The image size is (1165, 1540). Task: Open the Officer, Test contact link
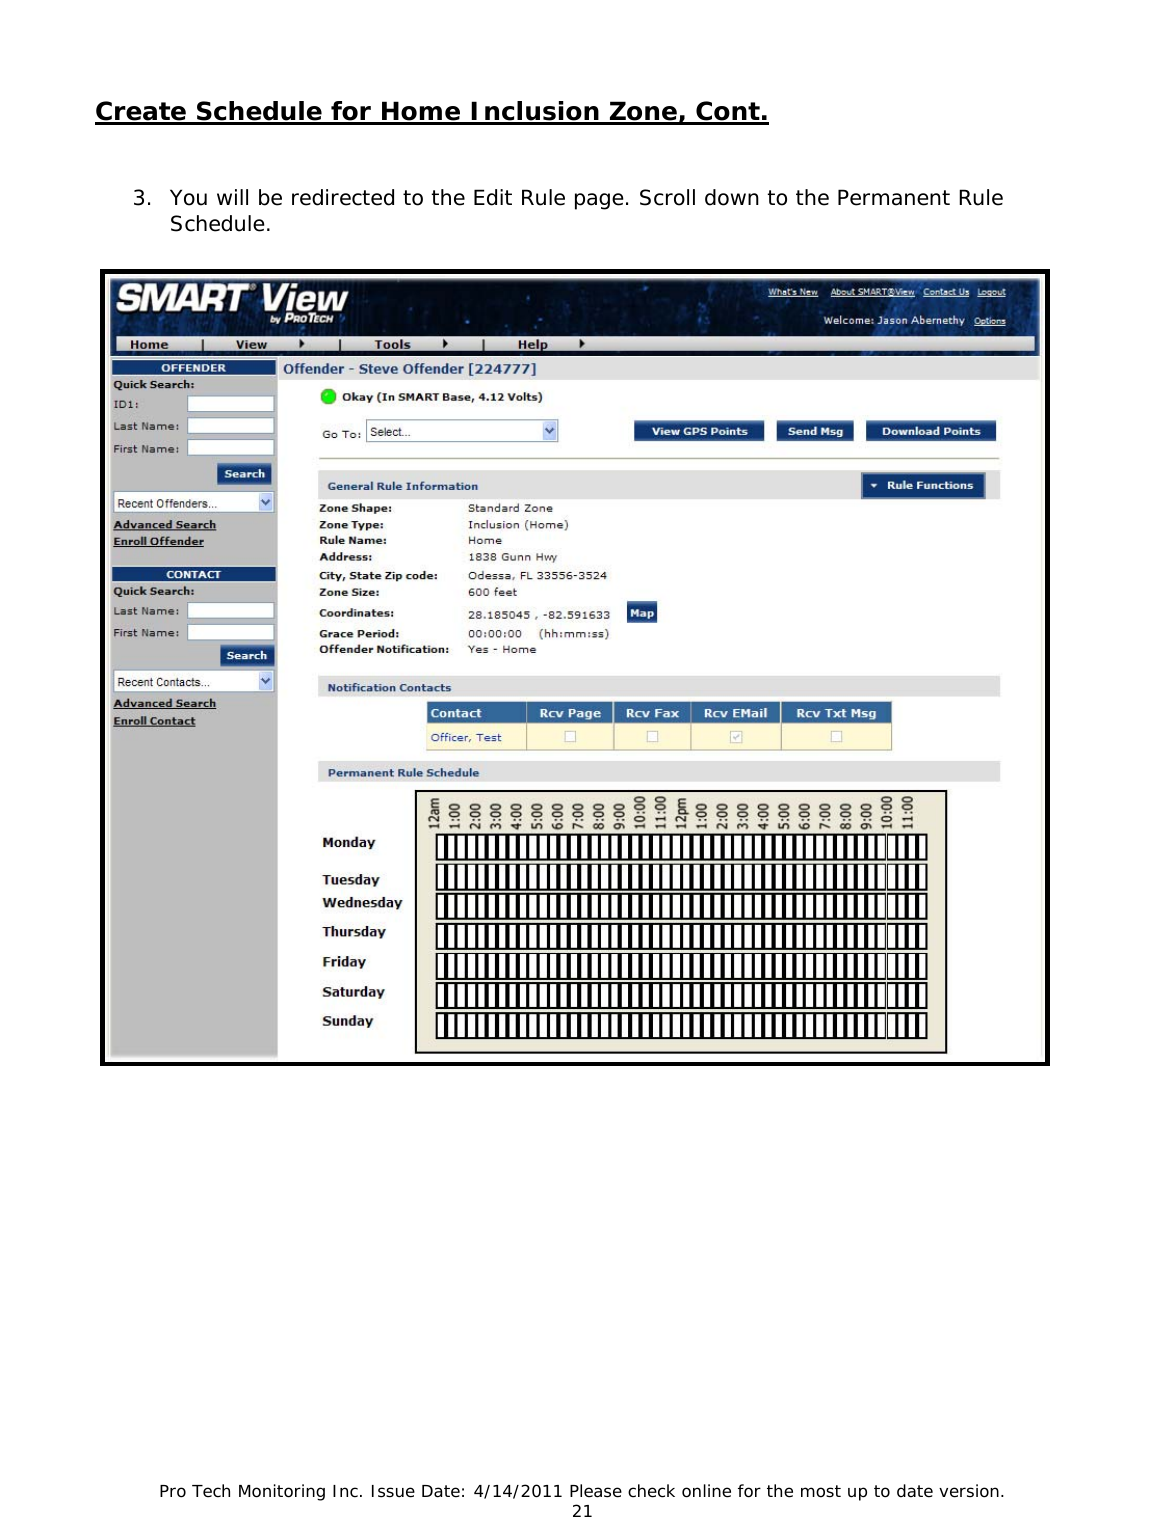pyautogui.click(x=466, y=738)
